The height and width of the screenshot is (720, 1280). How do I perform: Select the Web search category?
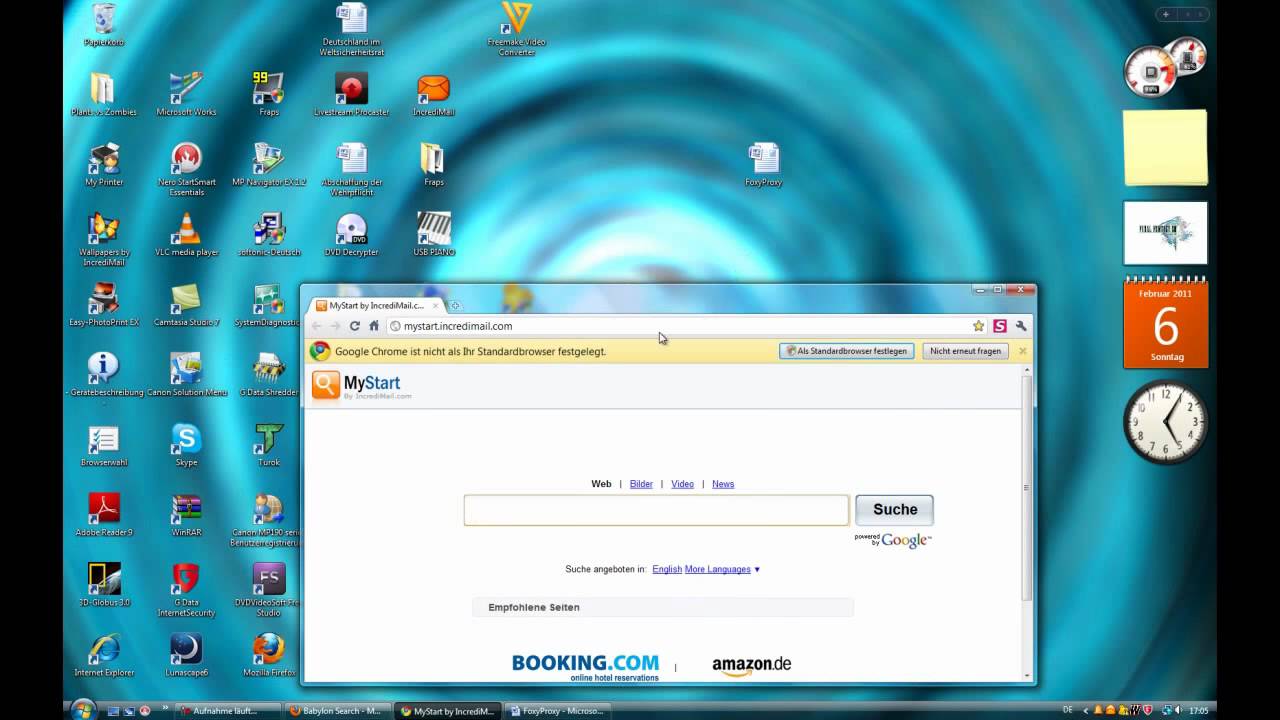click(x=601, y=484)
